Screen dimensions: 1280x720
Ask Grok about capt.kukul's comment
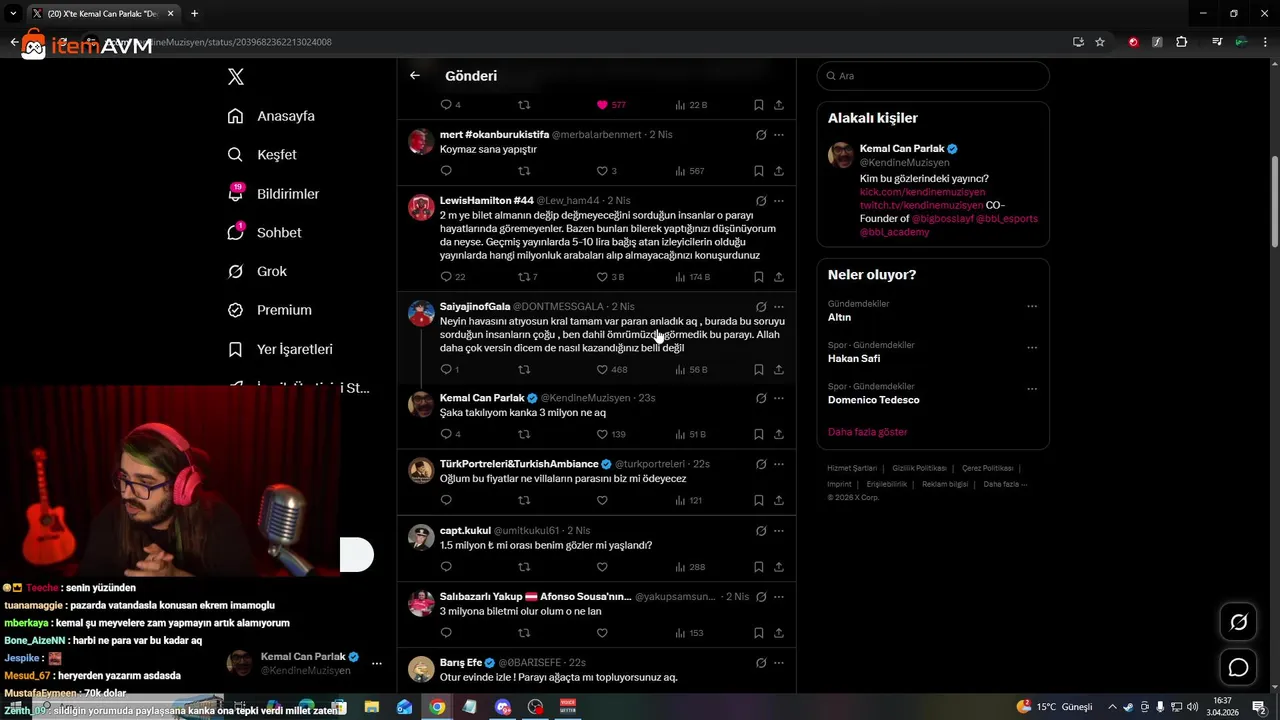pos(761,531)
